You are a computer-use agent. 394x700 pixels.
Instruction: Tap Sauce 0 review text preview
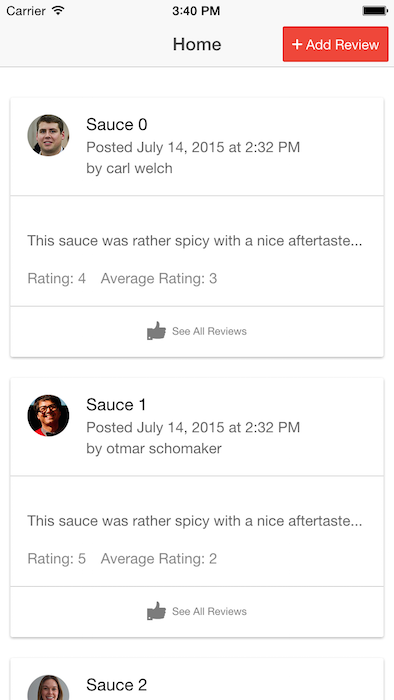pyautogui.click(x=195, y=241)
